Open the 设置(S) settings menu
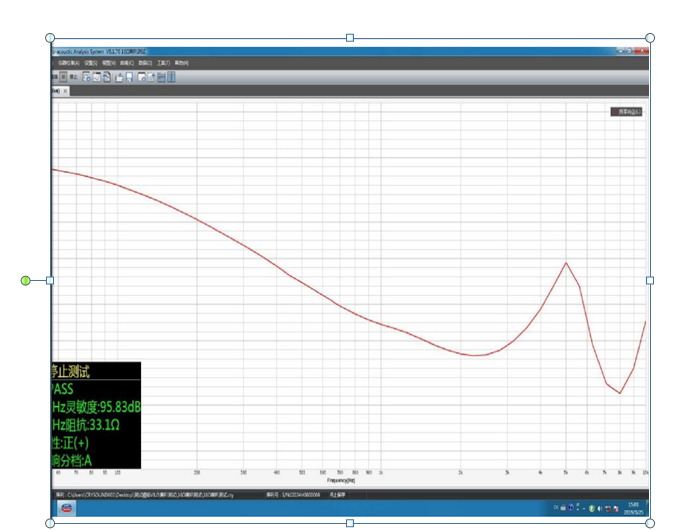Viewport: 675px width, 532px height. 91,63
